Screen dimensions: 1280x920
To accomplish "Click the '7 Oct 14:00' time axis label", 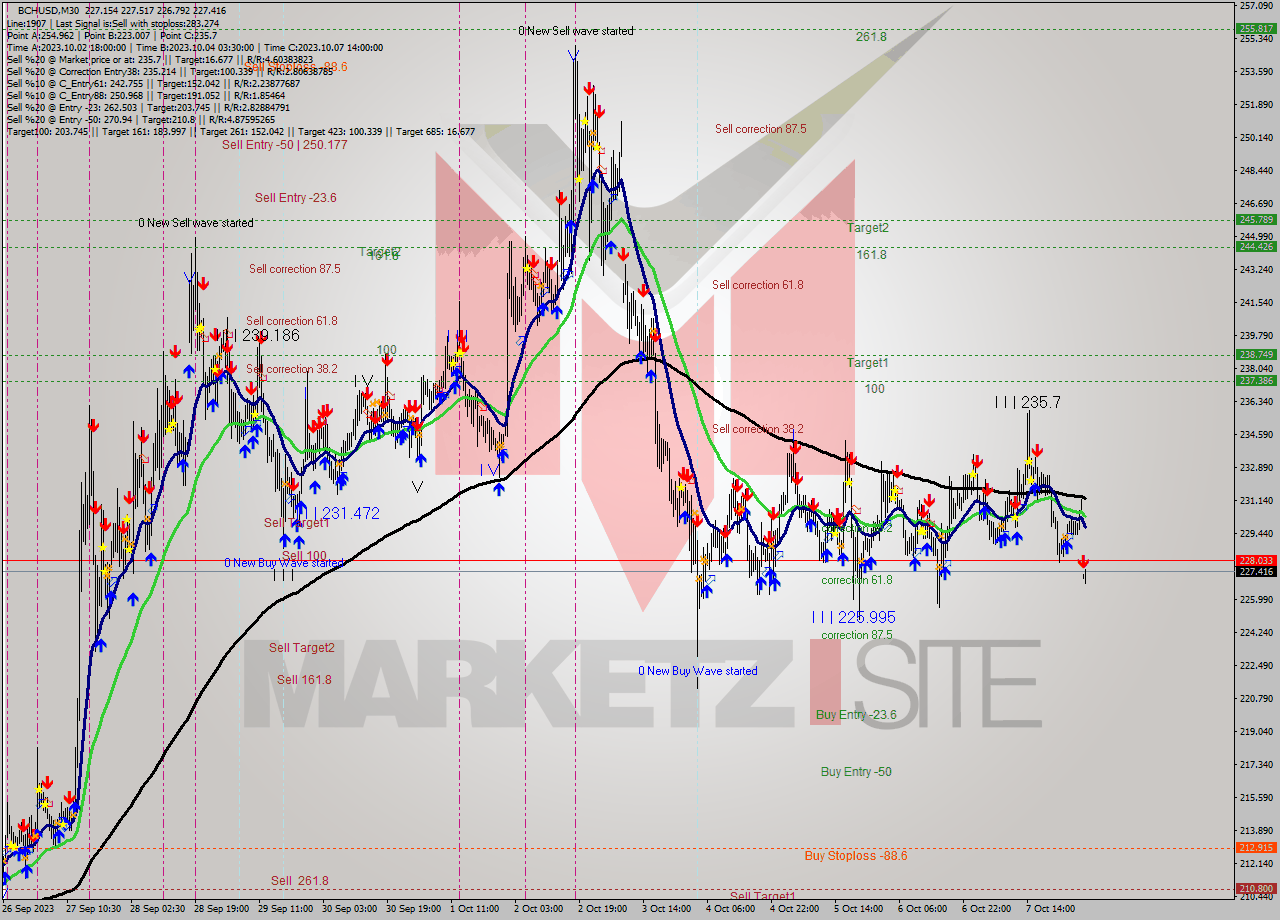I will (1051, 909).
